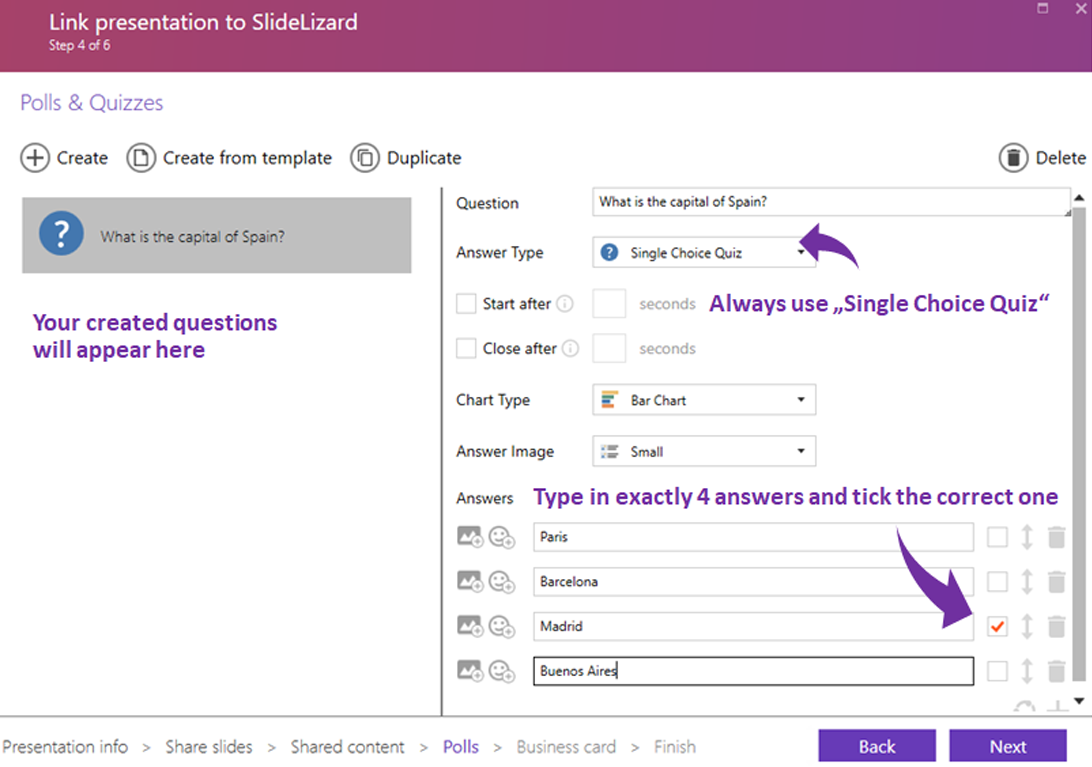Go to Business card step
1092x767 pixels.
566,747
